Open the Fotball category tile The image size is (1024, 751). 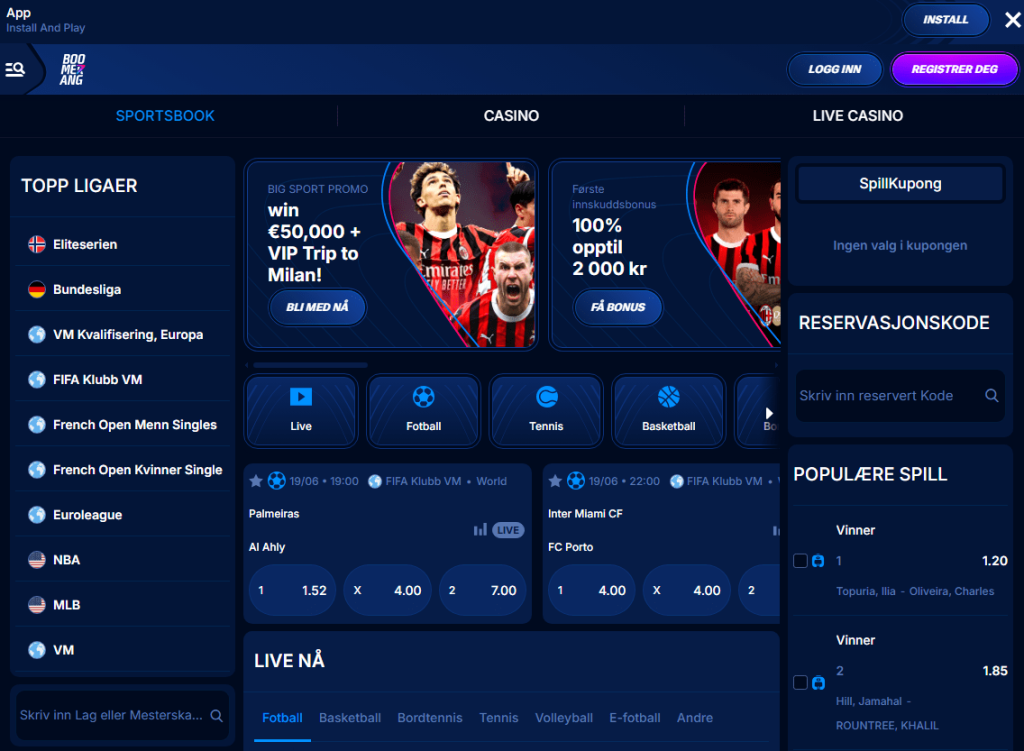click(x=423, y=411)
